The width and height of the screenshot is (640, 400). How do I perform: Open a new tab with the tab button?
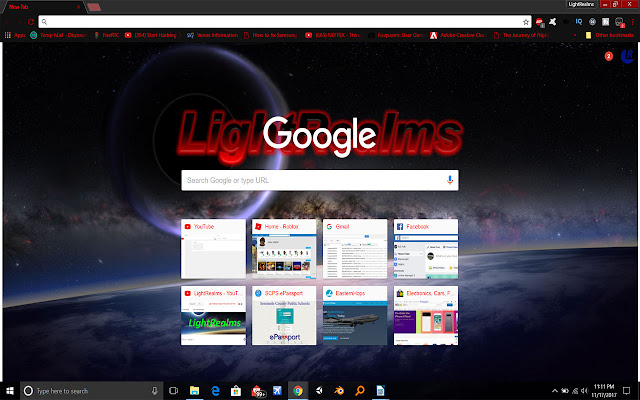(94, 7)
